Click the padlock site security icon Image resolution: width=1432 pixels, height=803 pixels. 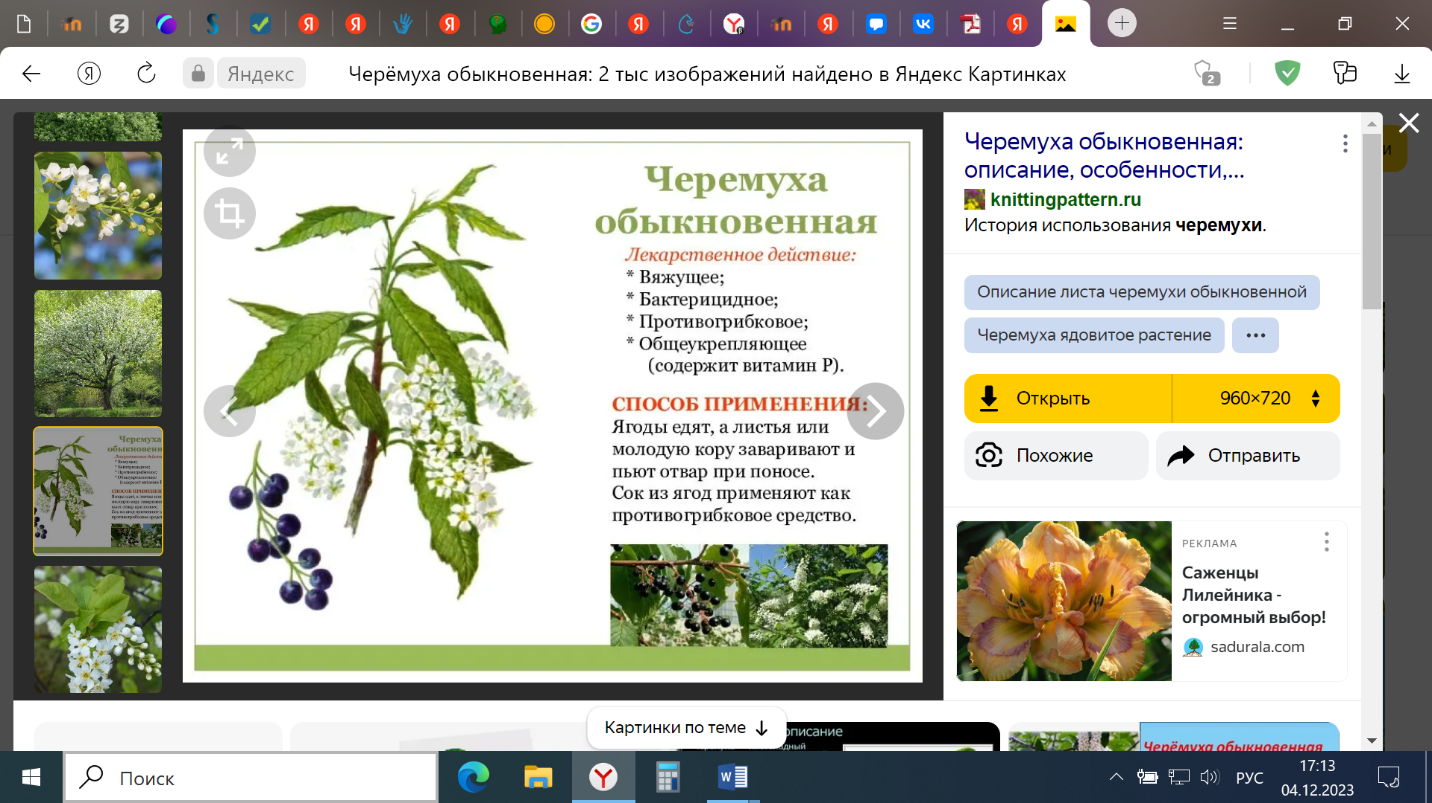[198, 74]
